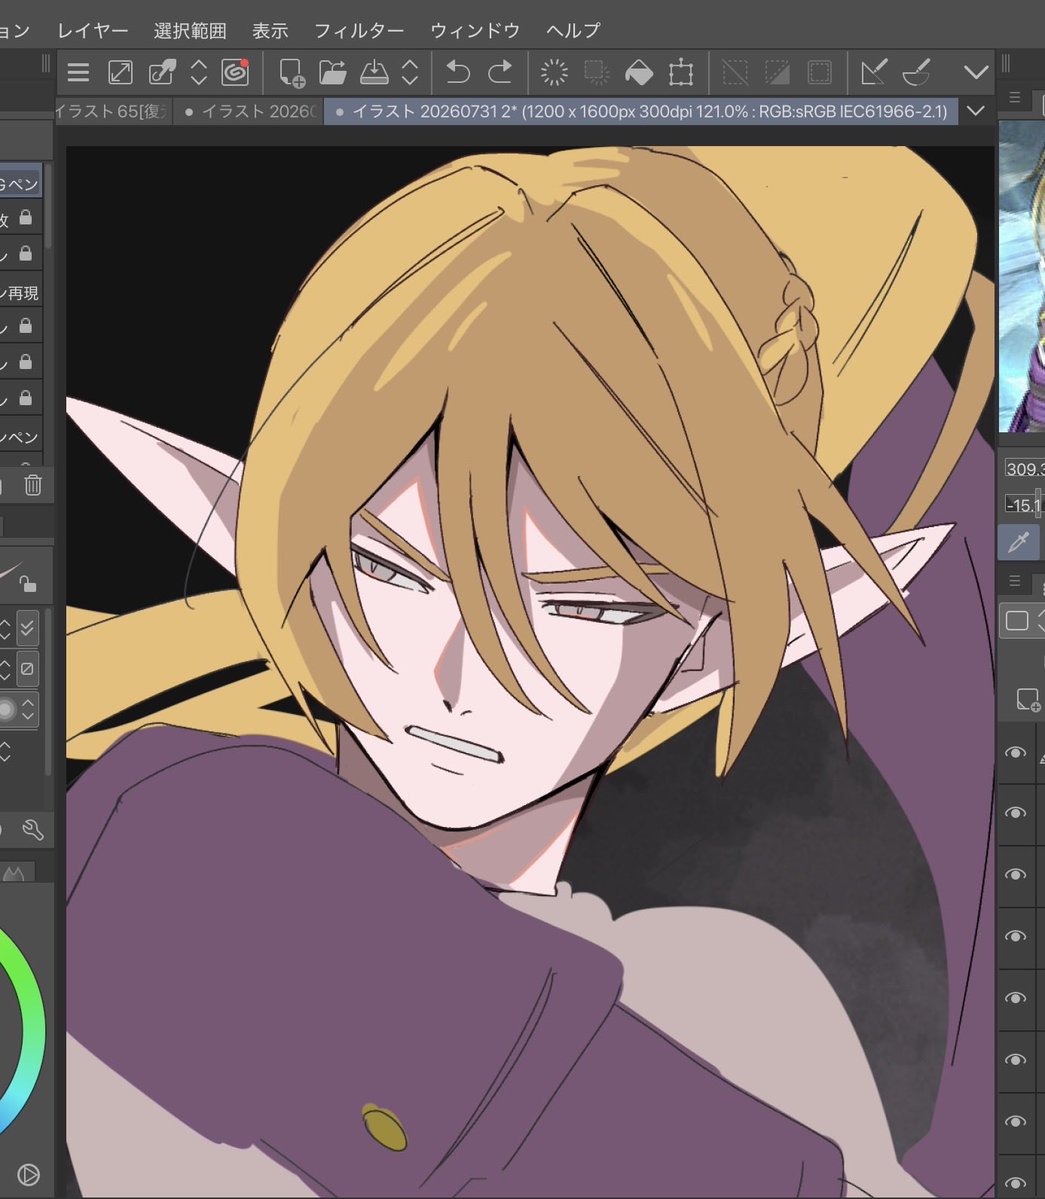Screen dimensions: 1045x1199
Task: Click the stepper left of the double-checkmark box
Action: [5, 629]
